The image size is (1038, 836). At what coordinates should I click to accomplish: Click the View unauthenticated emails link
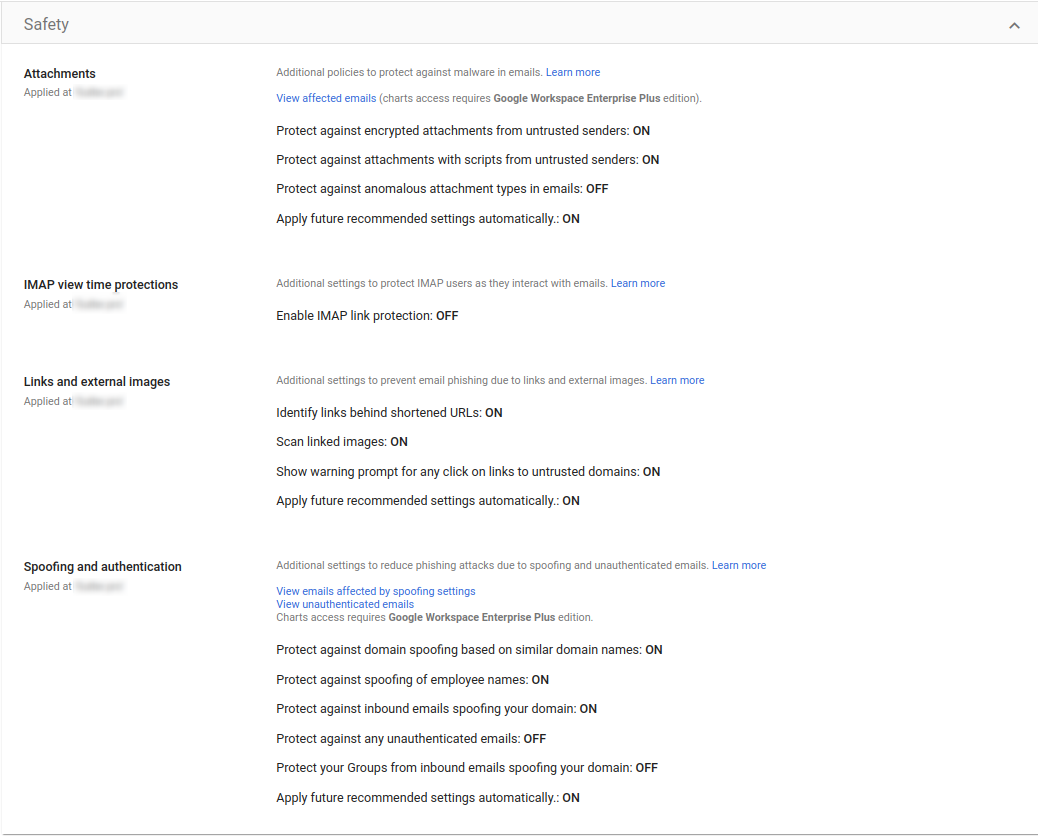344,604
